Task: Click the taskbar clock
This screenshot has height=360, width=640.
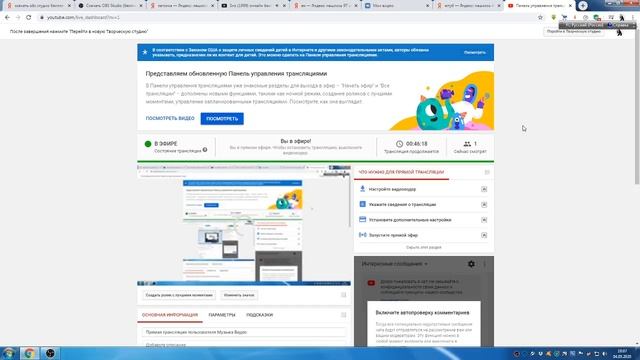Action: 622,353
